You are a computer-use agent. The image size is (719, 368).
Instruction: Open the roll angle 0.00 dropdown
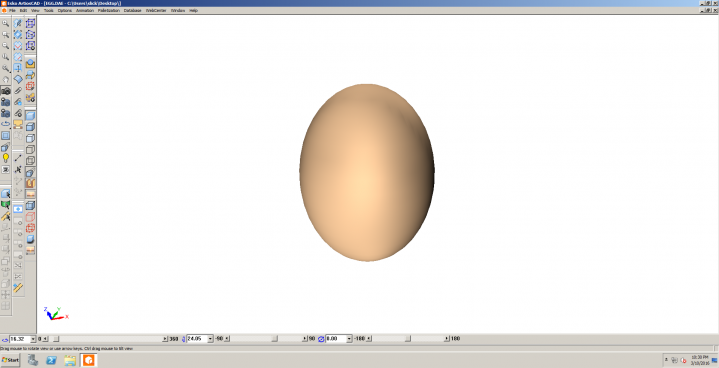[349, 339]
